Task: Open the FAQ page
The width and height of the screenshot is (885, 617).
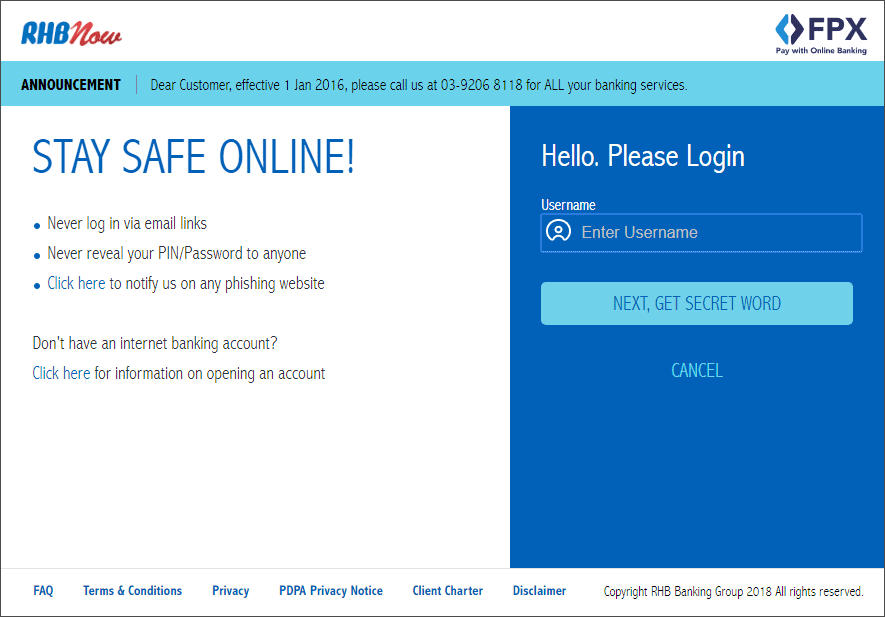Action: pos(43,590)
